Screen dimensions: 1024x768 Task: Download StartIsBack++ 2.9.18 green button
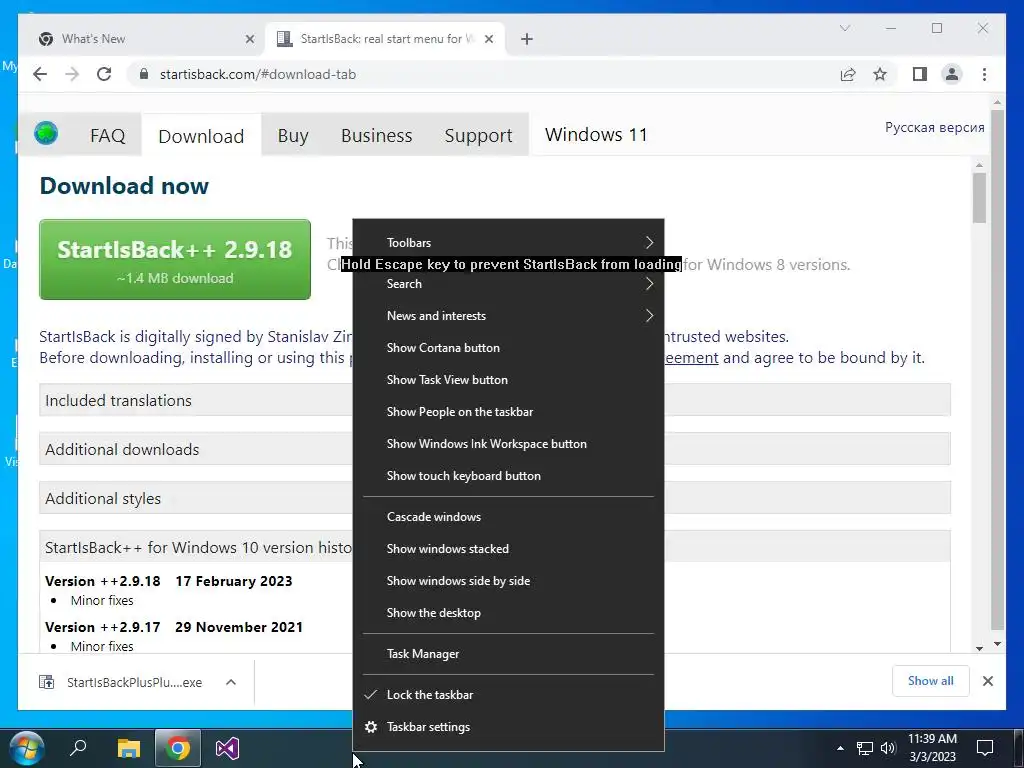click(x=175, y=260)
